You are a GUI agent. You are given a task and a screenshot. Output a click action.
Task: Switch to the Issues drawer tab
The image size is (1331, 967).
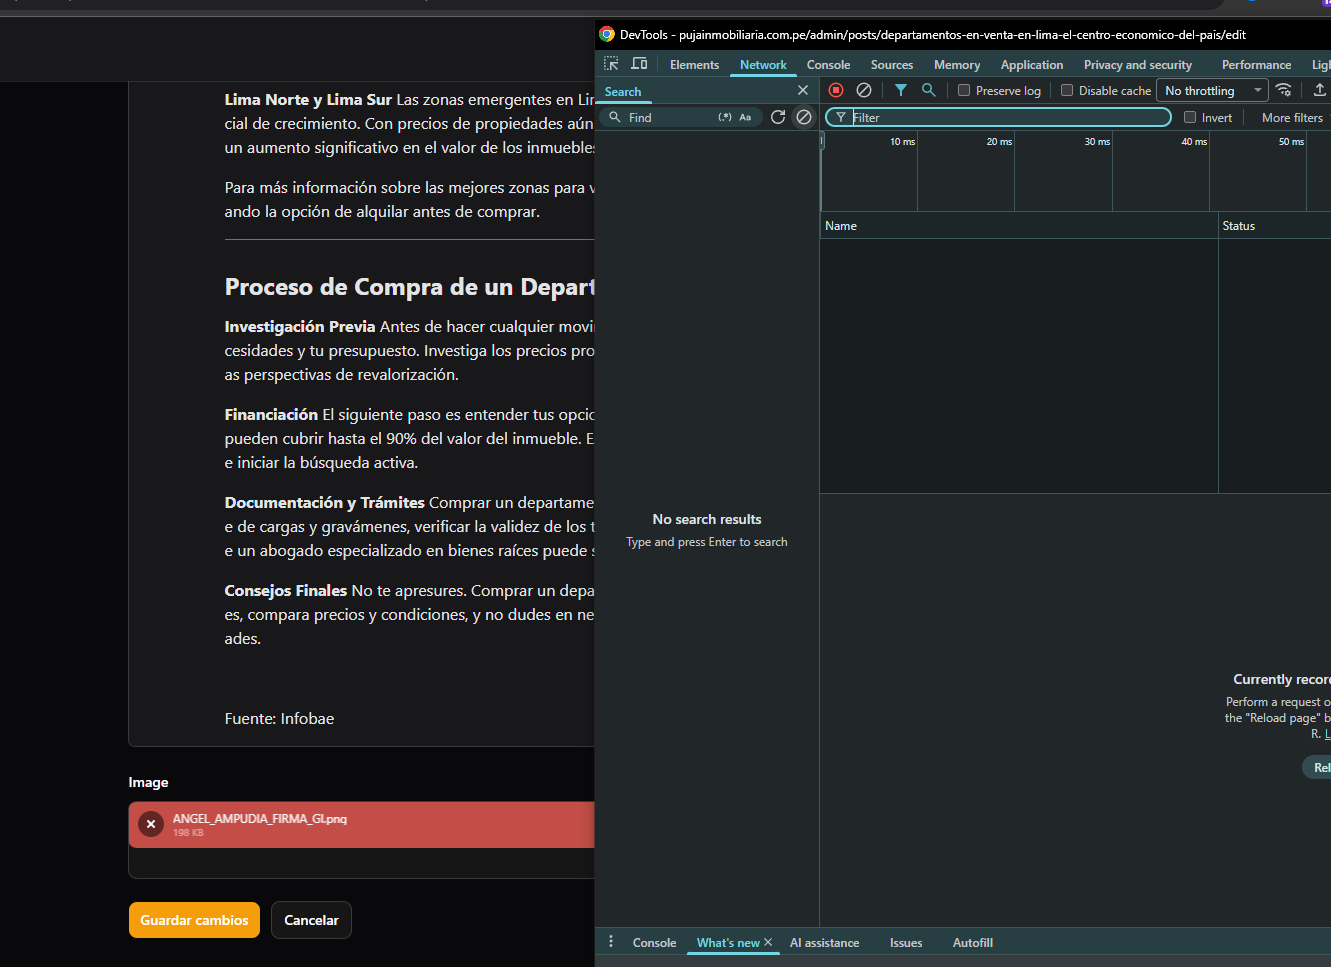[906, 942]
